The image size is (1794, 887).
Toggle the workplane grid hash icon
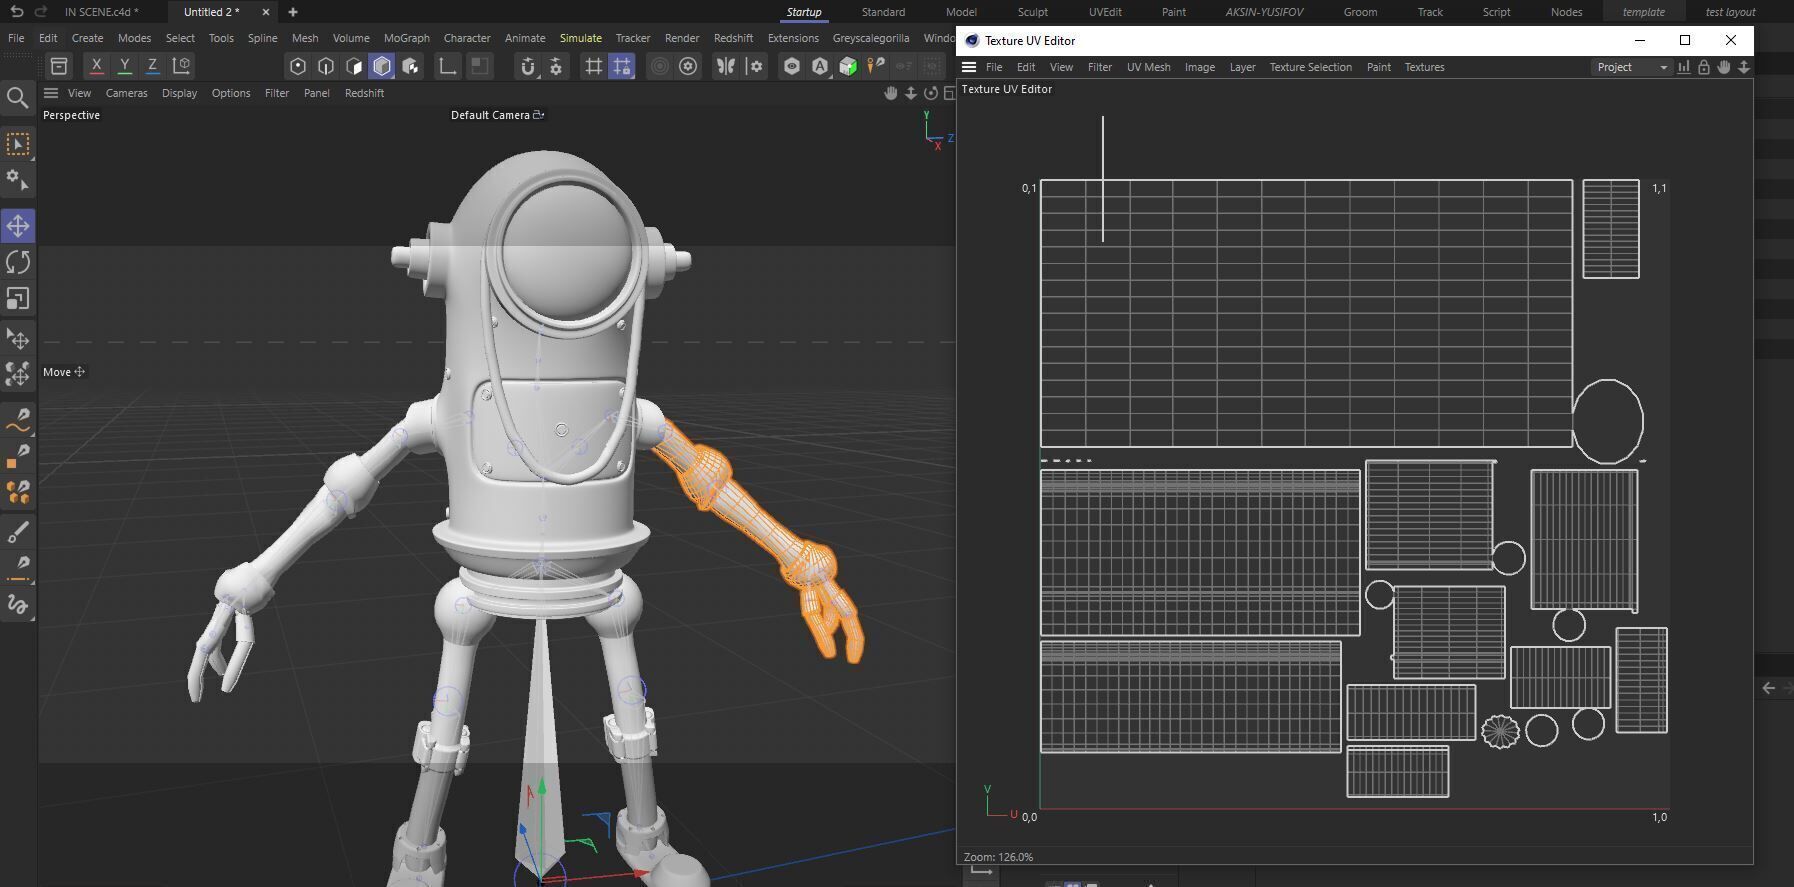pyautogui.click(x=594, y=66)
